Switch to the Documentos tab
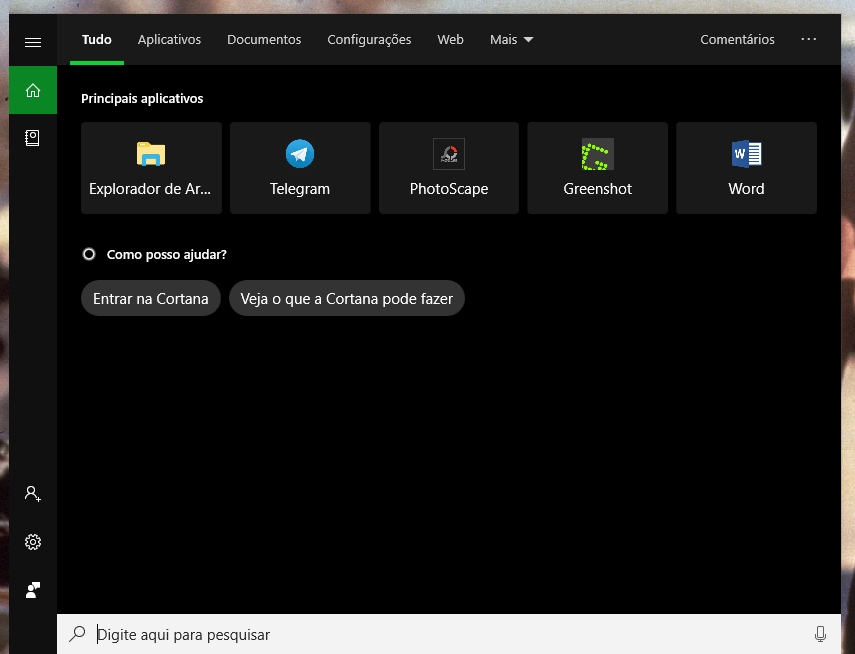 [264, 40]
